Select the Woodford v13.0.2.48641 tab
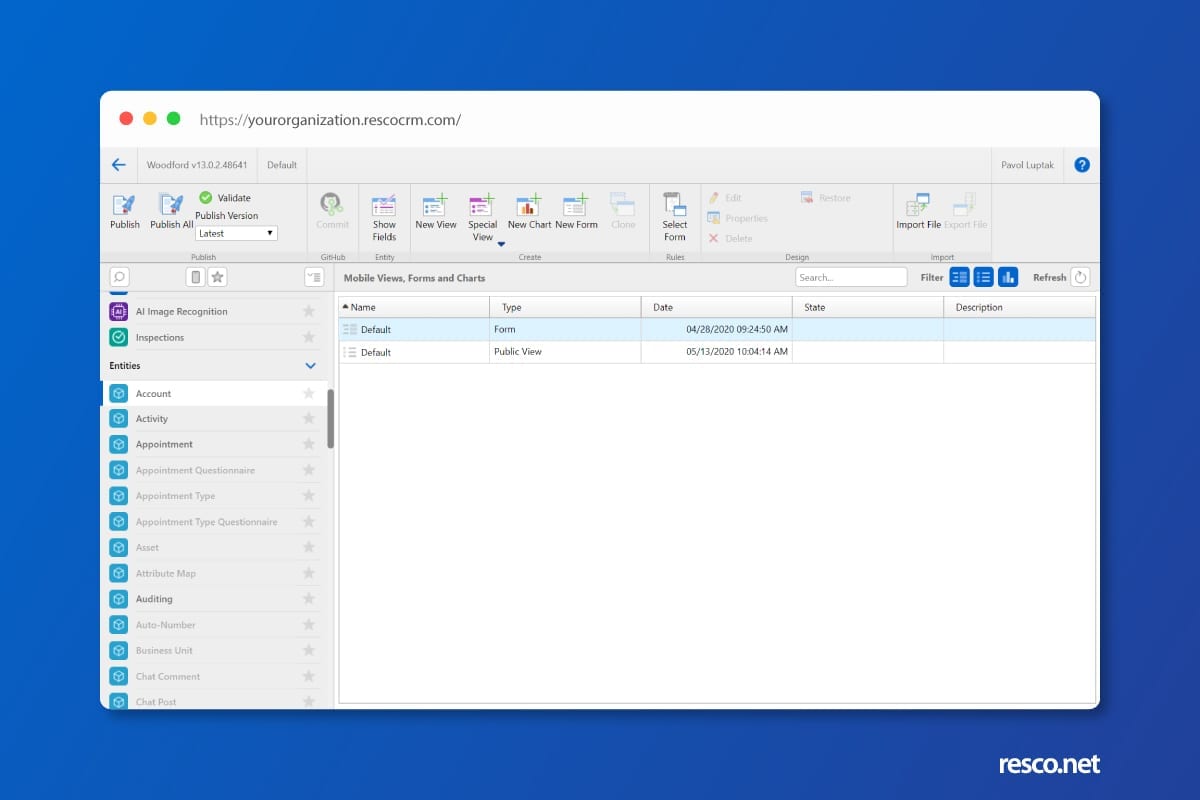 (197, 165)
